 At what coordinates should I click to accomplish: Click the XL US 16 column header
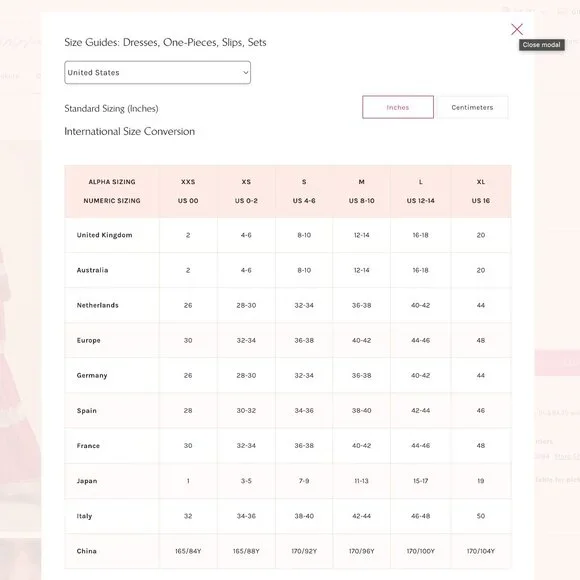coord(480,191)
